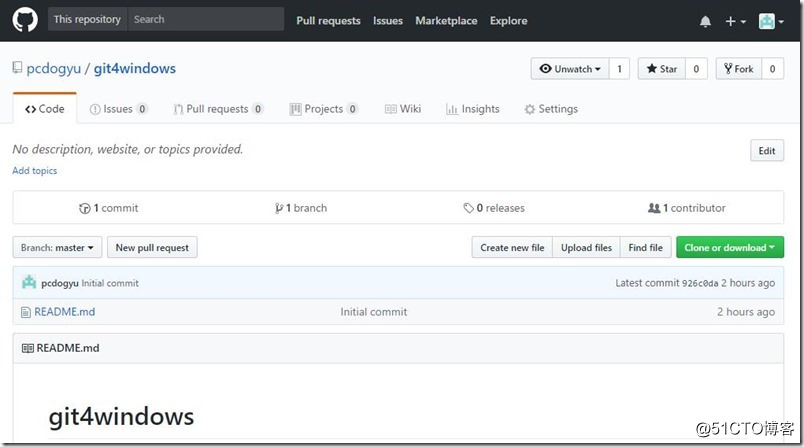View the Insights tab
Image resolution: width=804 pixels, height=447 pixels.
click(473, 109)
